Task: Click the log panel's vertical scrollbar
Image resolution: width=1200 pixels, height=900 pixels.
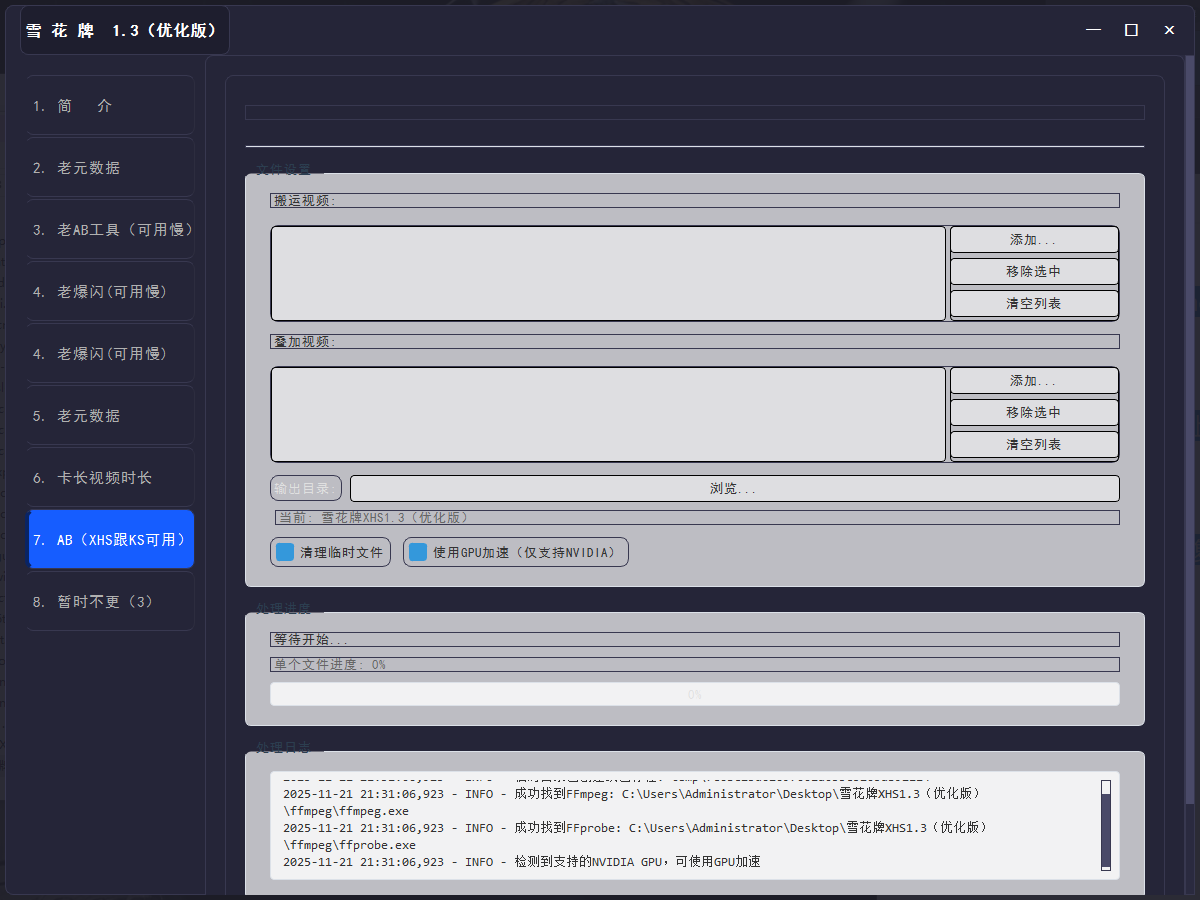Action: (x=1106, y=826)
